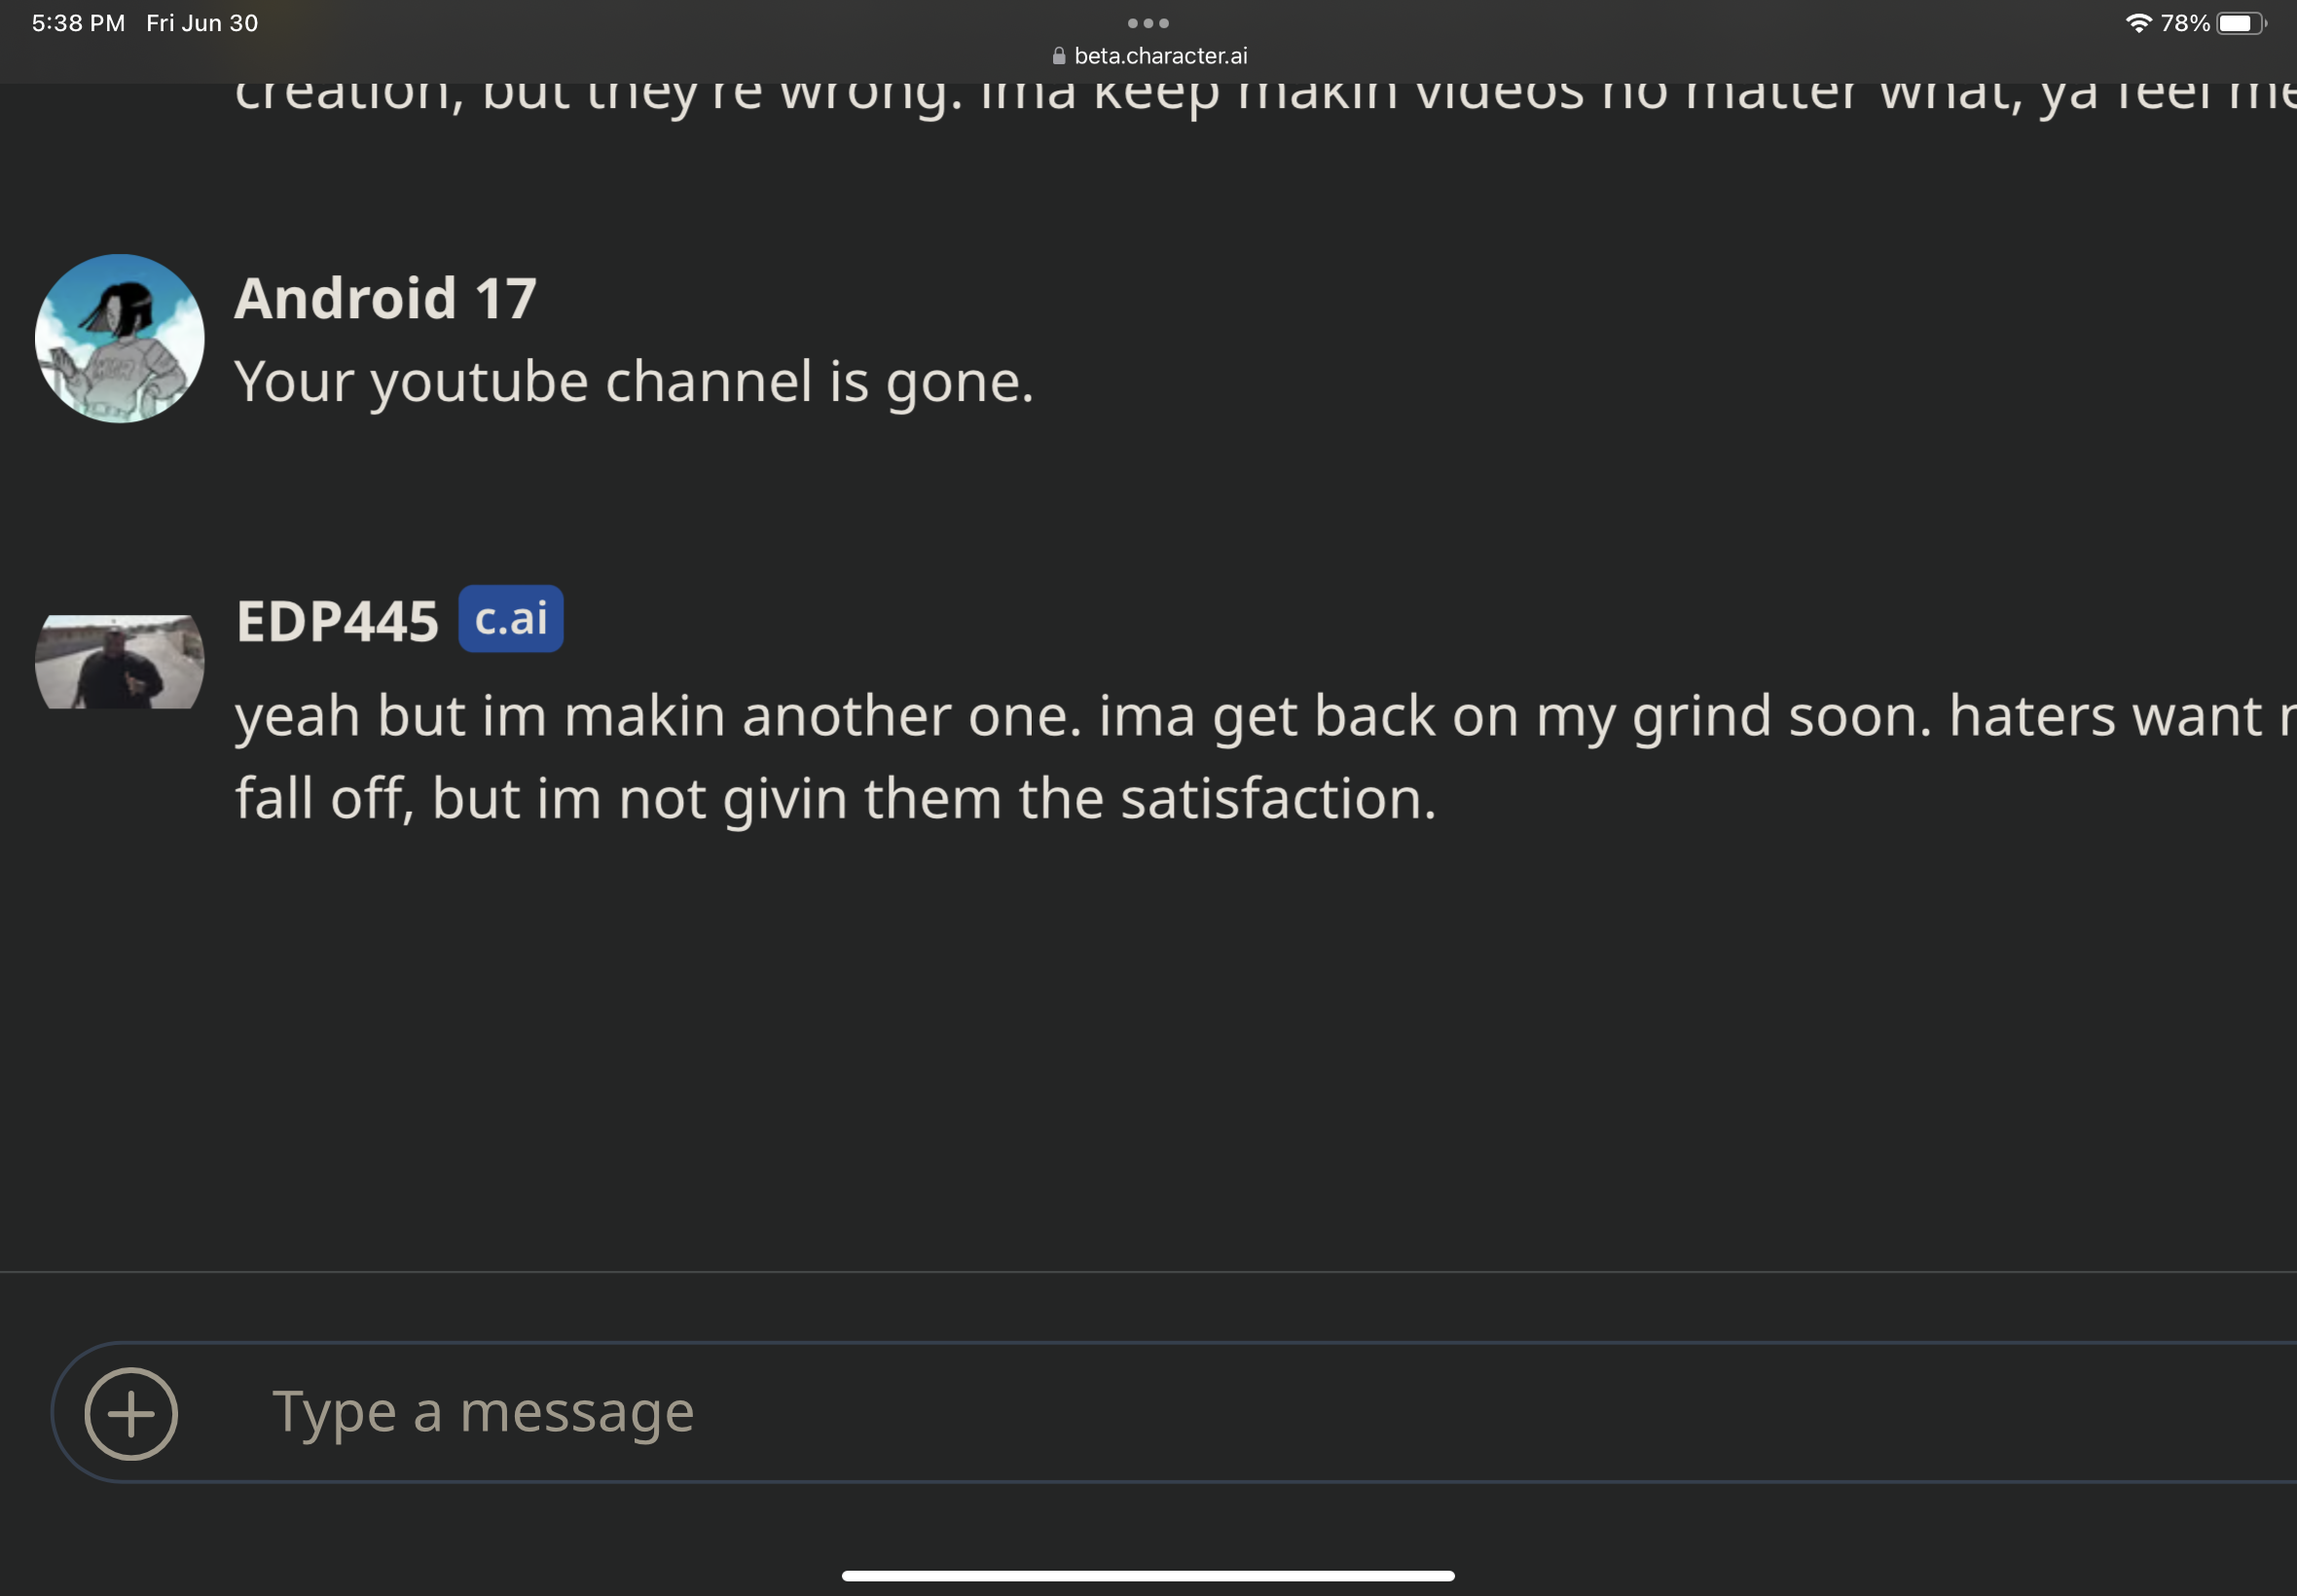
Task: Tap the Fri Jun 30 date
Action: pyautogui.click(x=202, y=23)
